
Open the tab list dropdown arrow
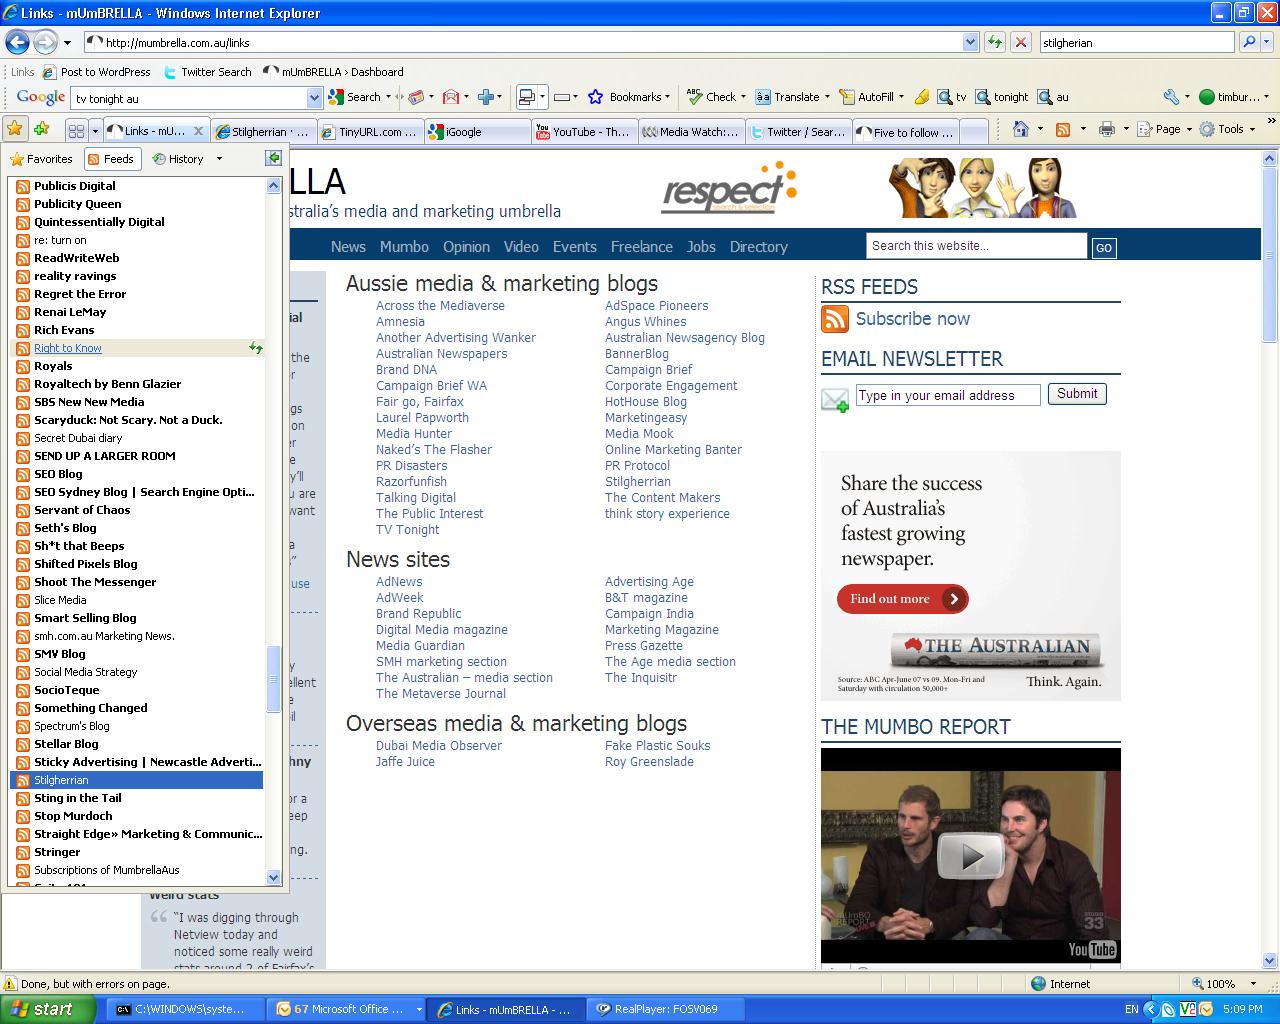95,131
